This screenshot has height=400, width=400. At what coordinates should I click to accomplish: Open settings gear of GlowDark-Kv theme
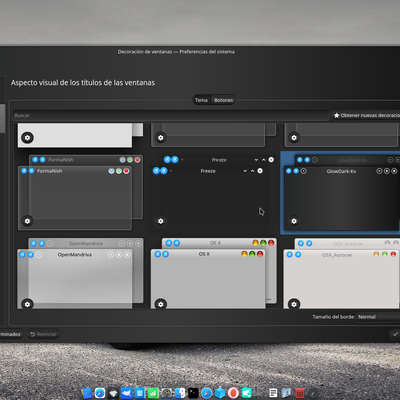(294, 221)
